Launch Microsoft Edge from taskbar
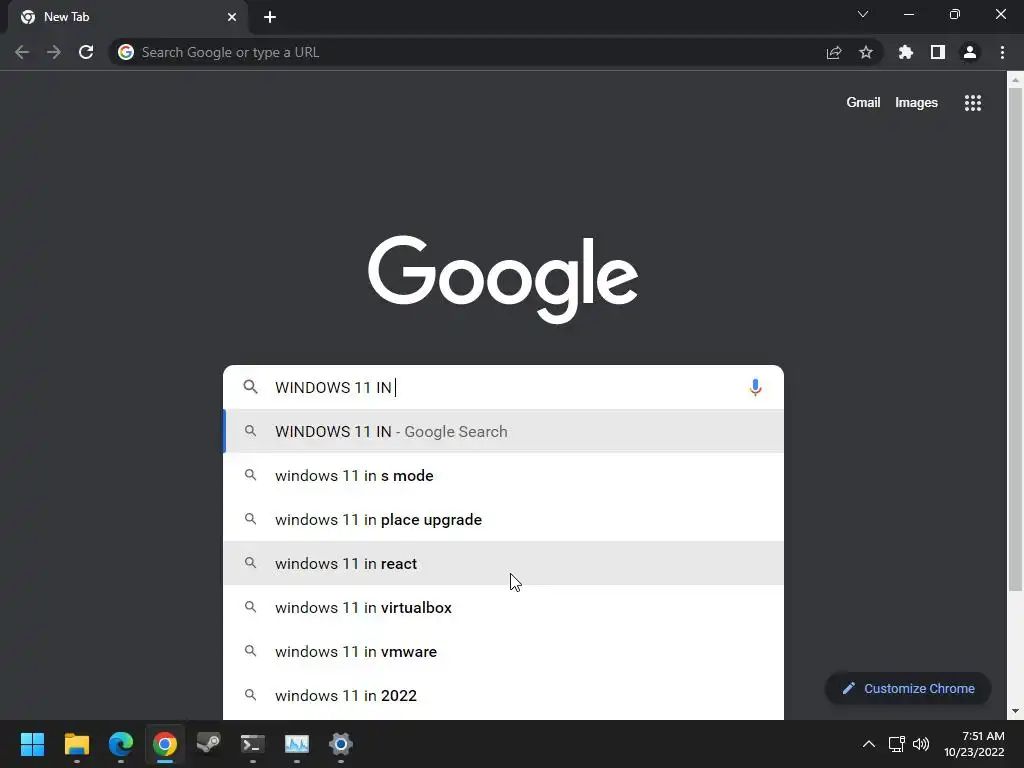This screenshot has width=1024, height=768. point(121,744)
